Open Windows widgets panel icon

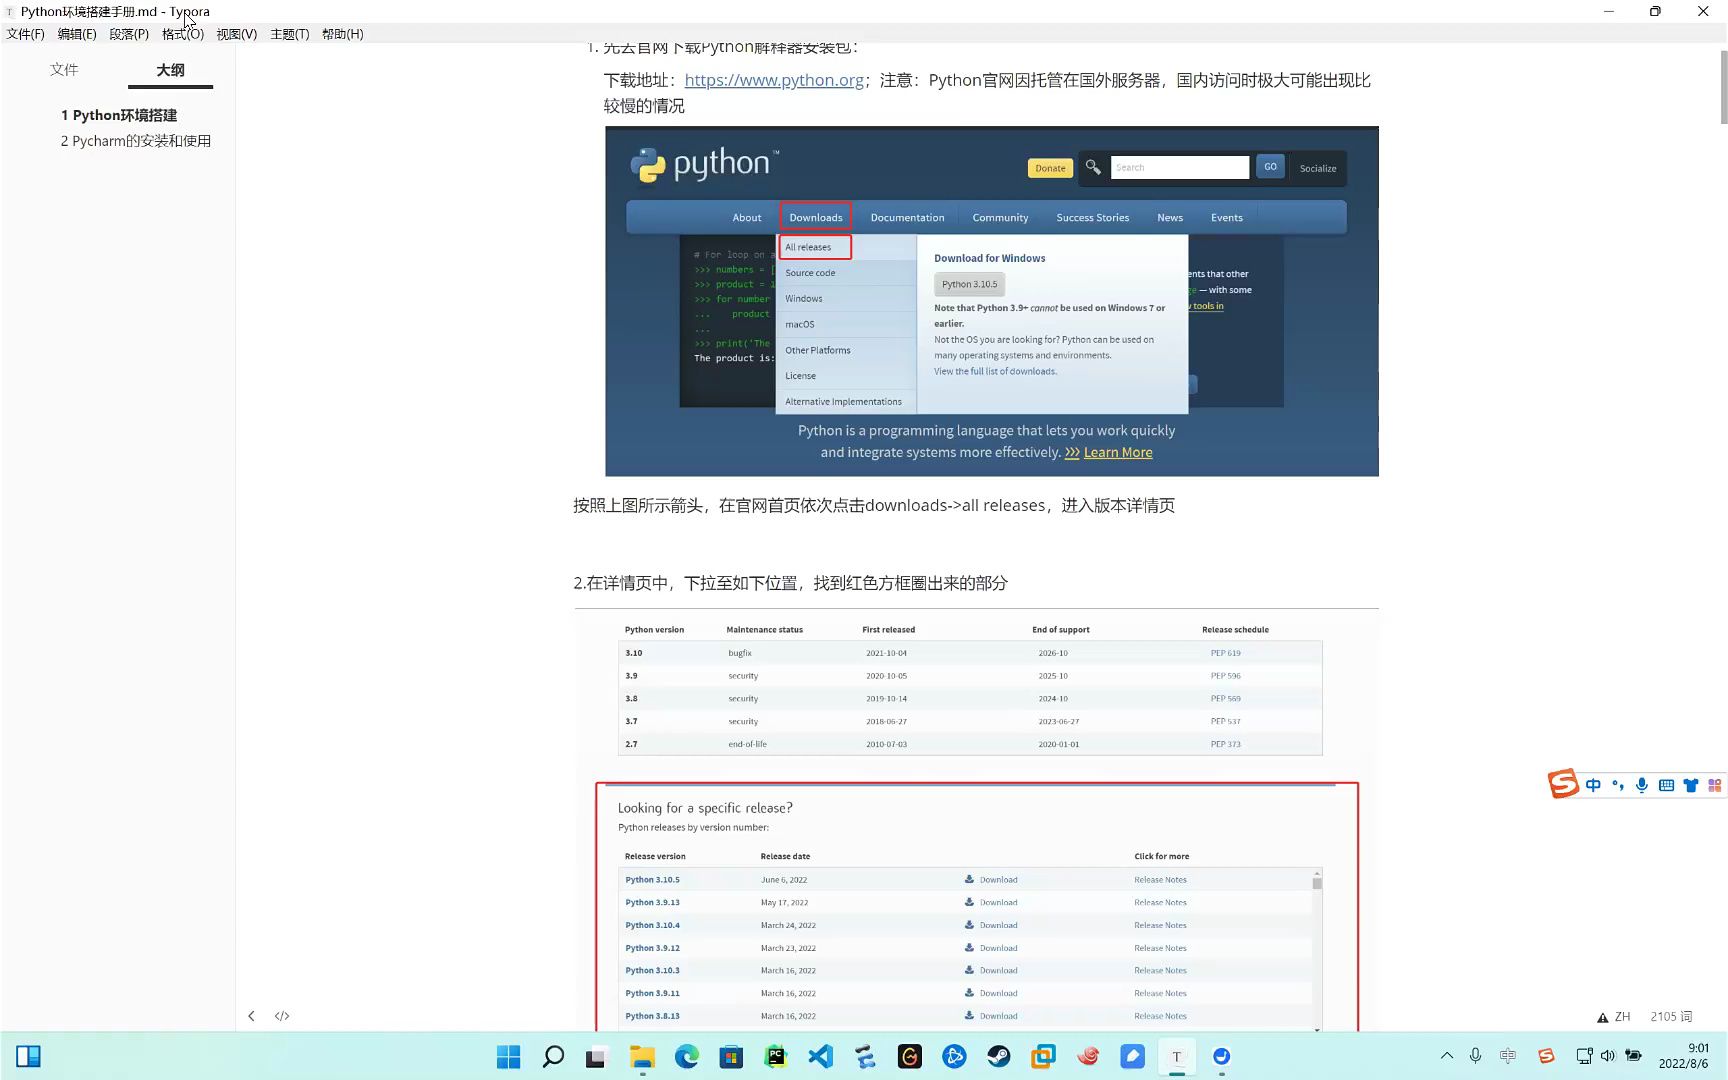(x=29, y=1056)
